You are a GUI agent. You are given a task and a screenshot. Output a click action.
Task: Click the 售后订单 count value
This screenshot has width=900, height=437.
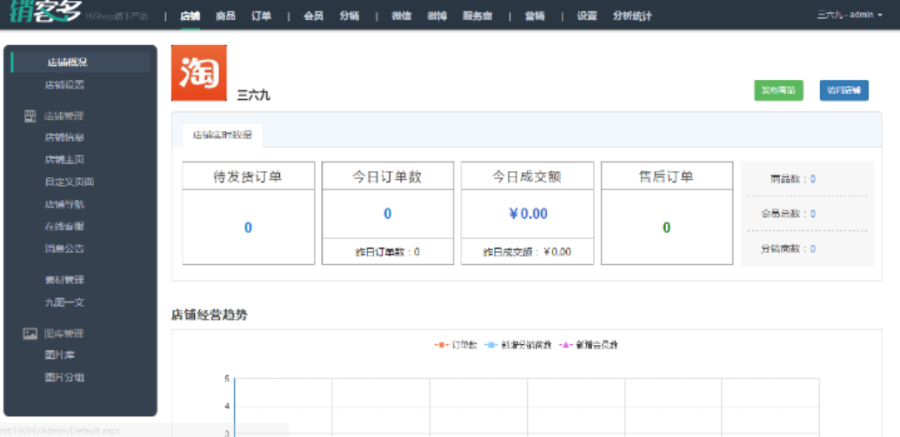pyautogui.click(x=666, y=228)
